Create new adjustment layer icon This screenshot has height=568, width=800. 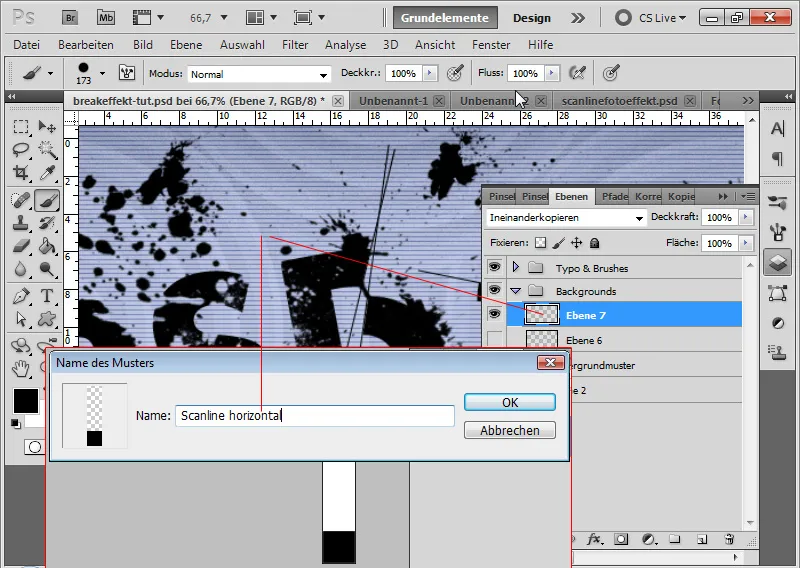point(648,539)
